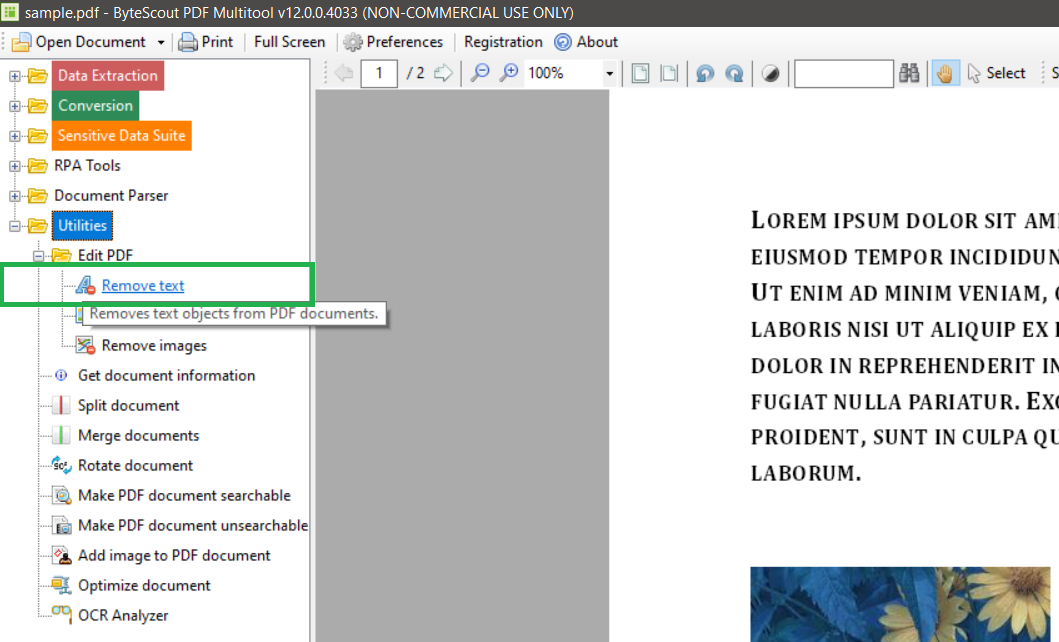The width and height of the screenshot is (1059, 642).
Task: Rotate page counterclockwise icon
Action: [705, 73]
